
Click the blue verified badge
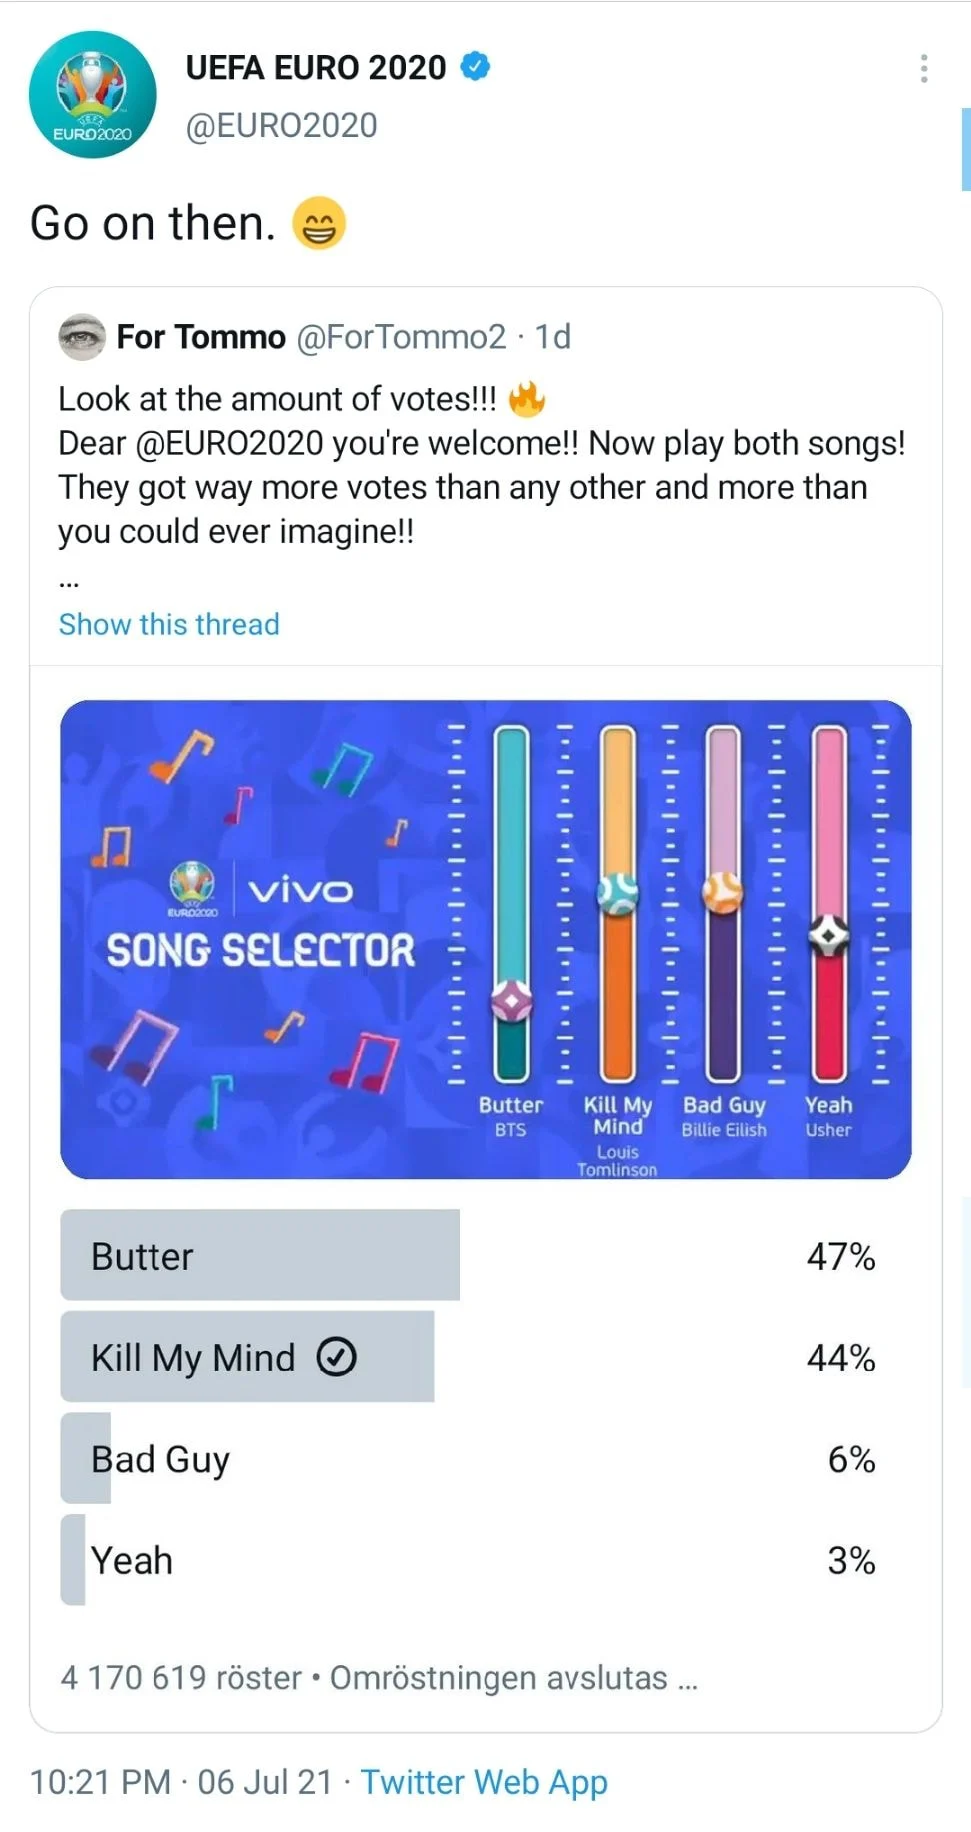[x=475, y=67]
